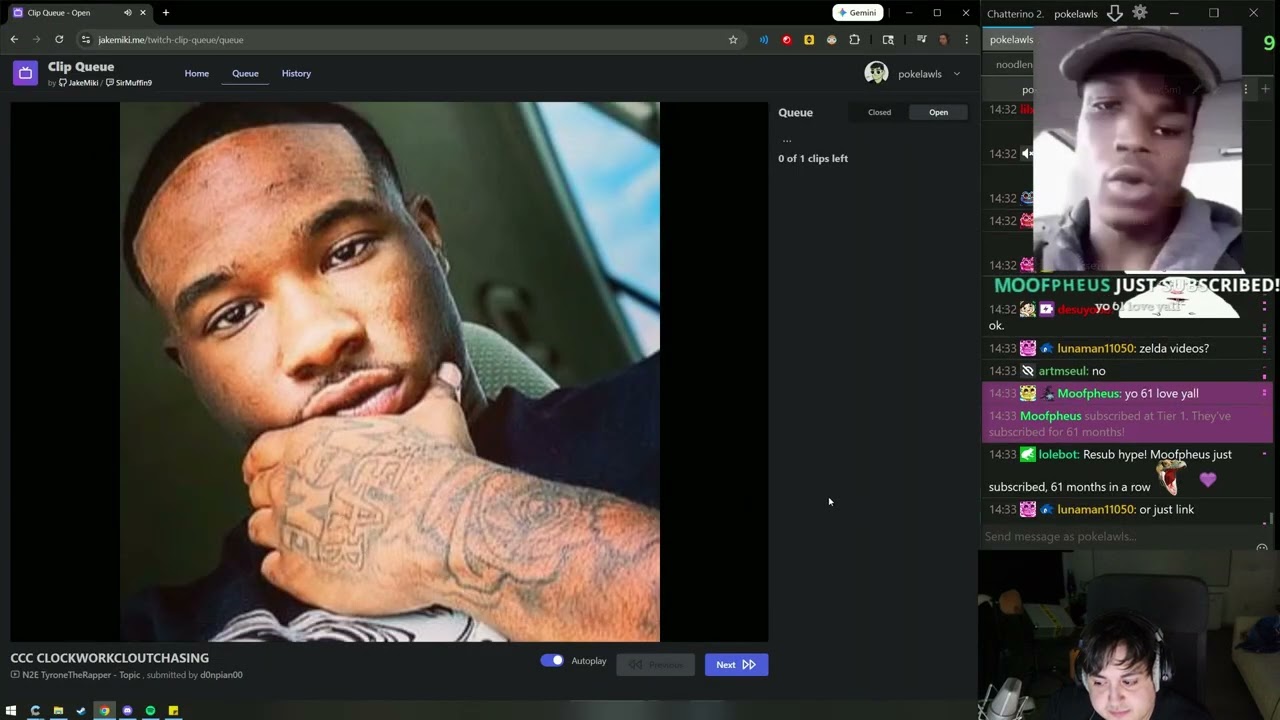This screenshot has width=1280, height=720.
Task: Set the queue to Open
Action: click(x=938, y=112)
